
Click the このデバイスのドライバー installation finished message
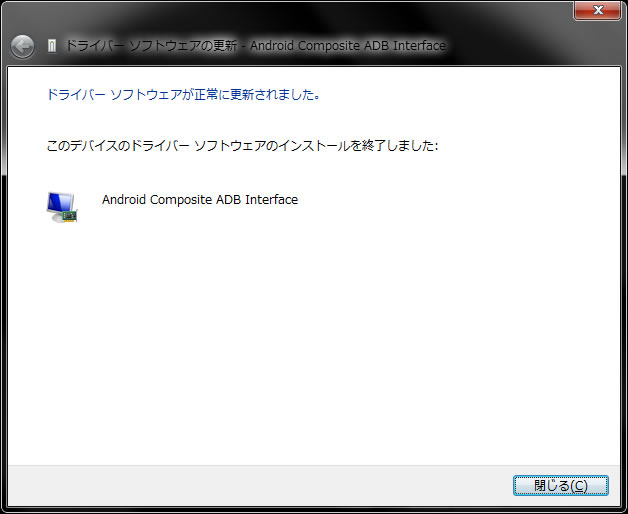pos(242,145)
